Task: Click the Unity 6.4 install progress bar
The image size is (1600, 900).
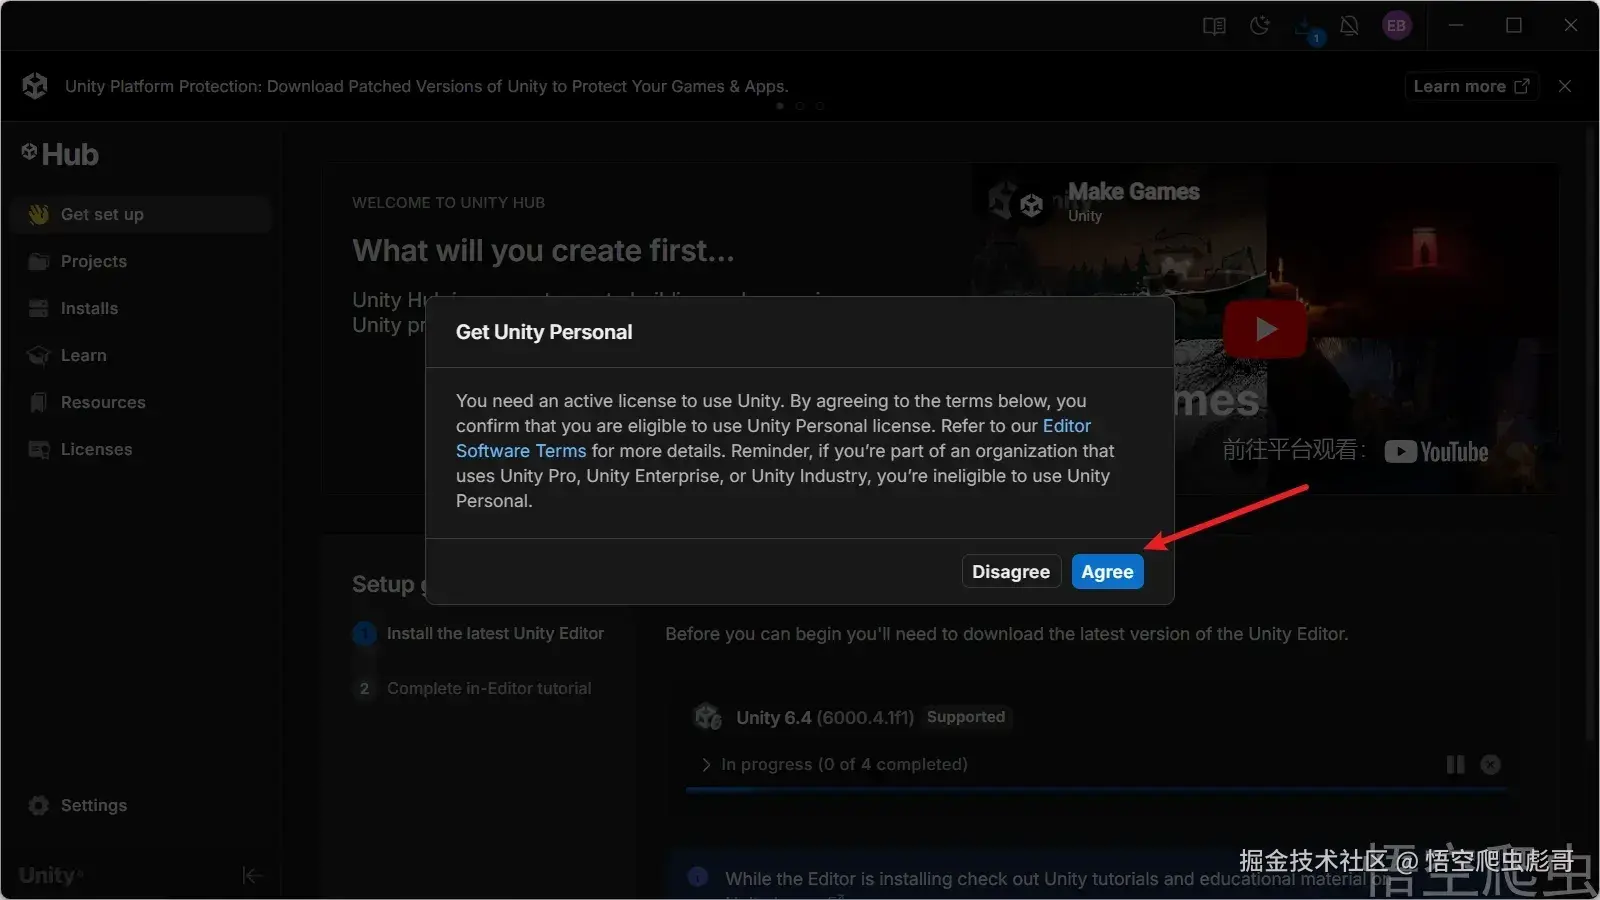Action: (x=1096, y=790)
